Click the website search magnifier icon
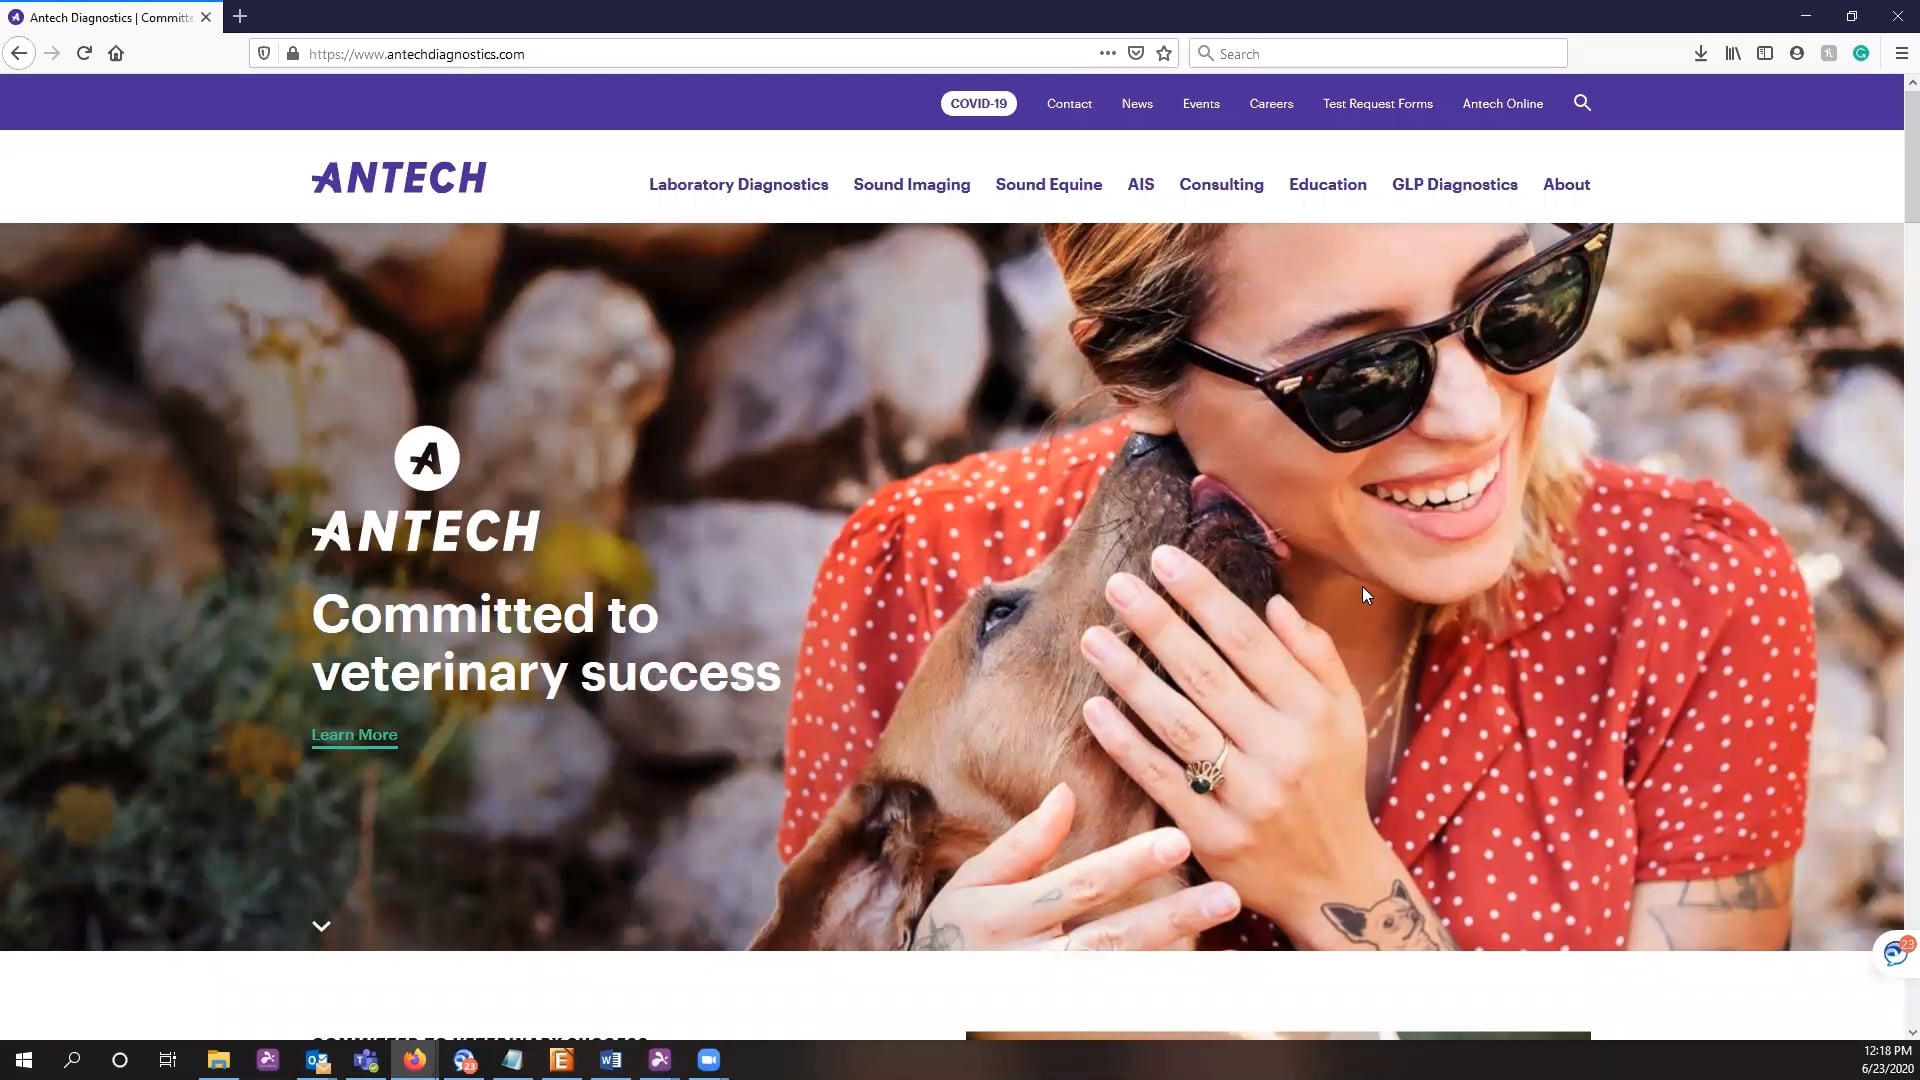The width and height of the screenshot is (1920, 1080). 1582,103
